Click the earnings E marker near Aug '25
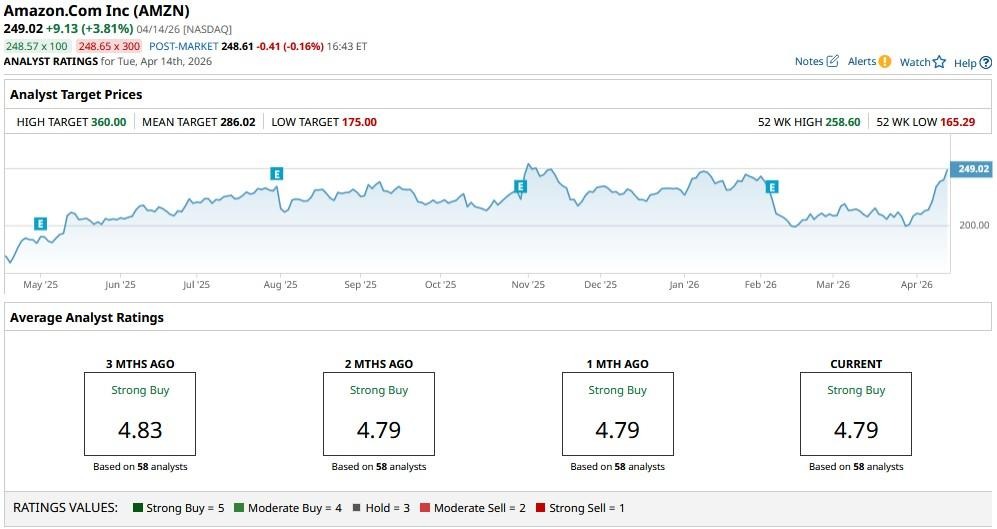This screenshot has width=997, height=529. pyautogui.click(x=276, y=174)
